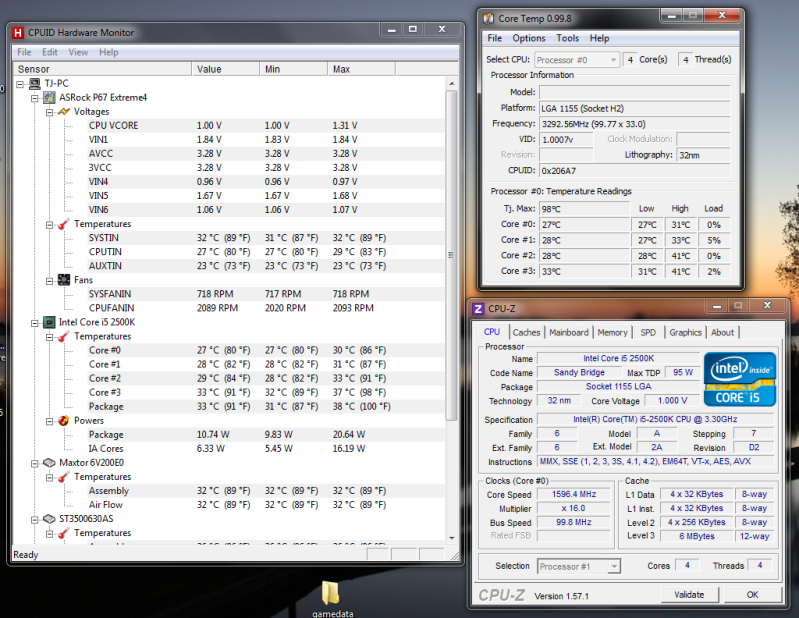
Task: Open the Tools menu in Core Temp
Action: point(568,38)
